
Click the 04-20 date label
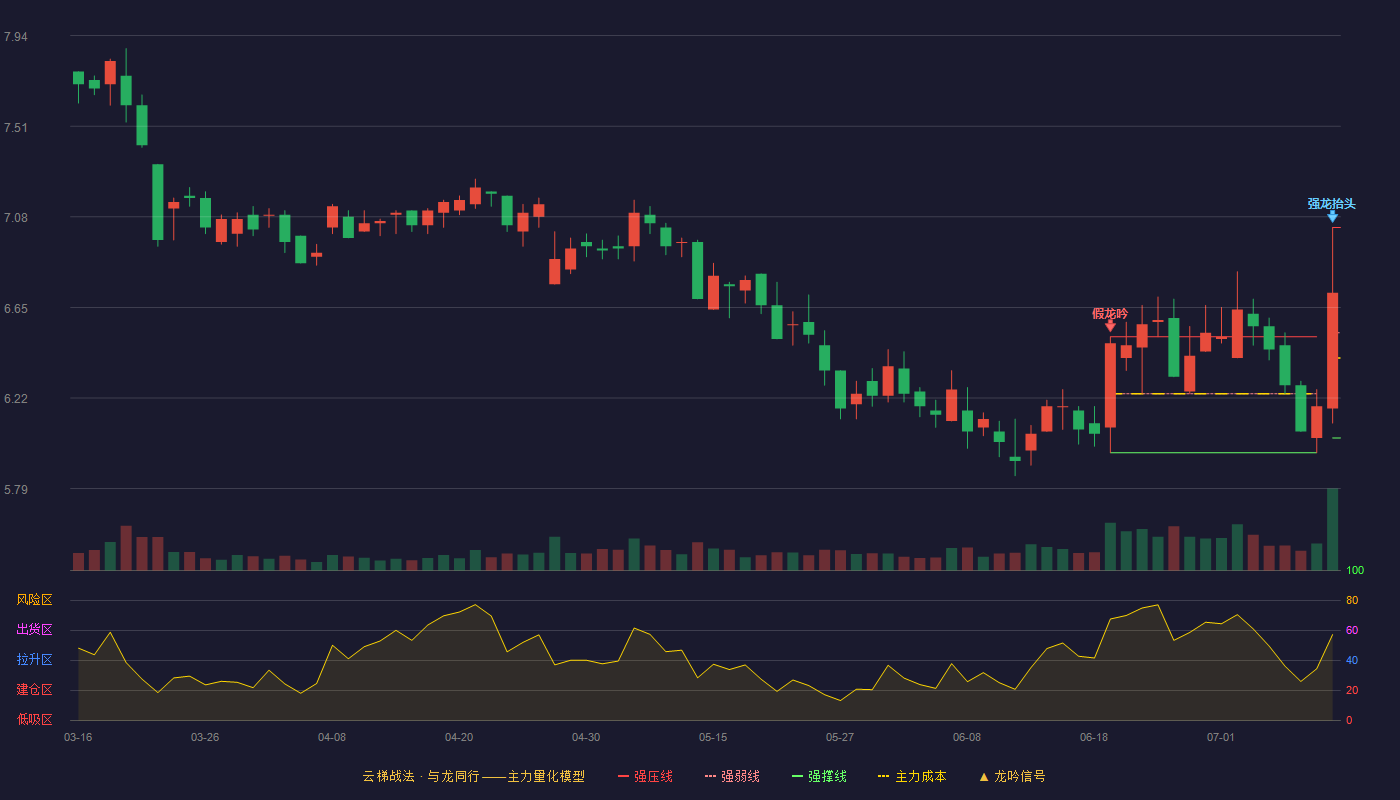point(459,737)
